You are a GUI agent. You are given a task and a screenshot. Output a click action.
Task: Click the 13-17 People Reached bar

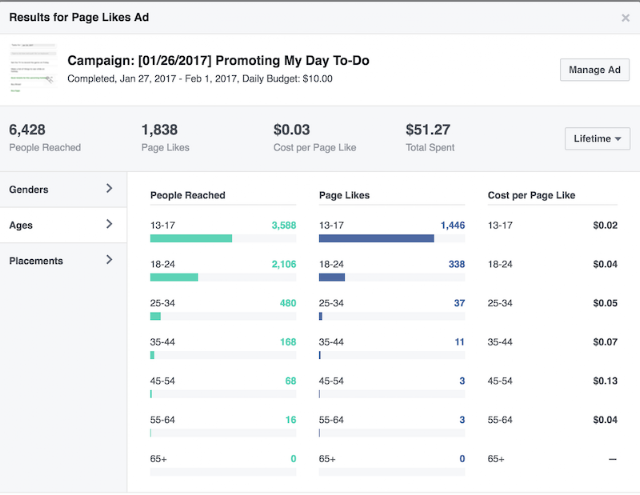coord(191,238)
